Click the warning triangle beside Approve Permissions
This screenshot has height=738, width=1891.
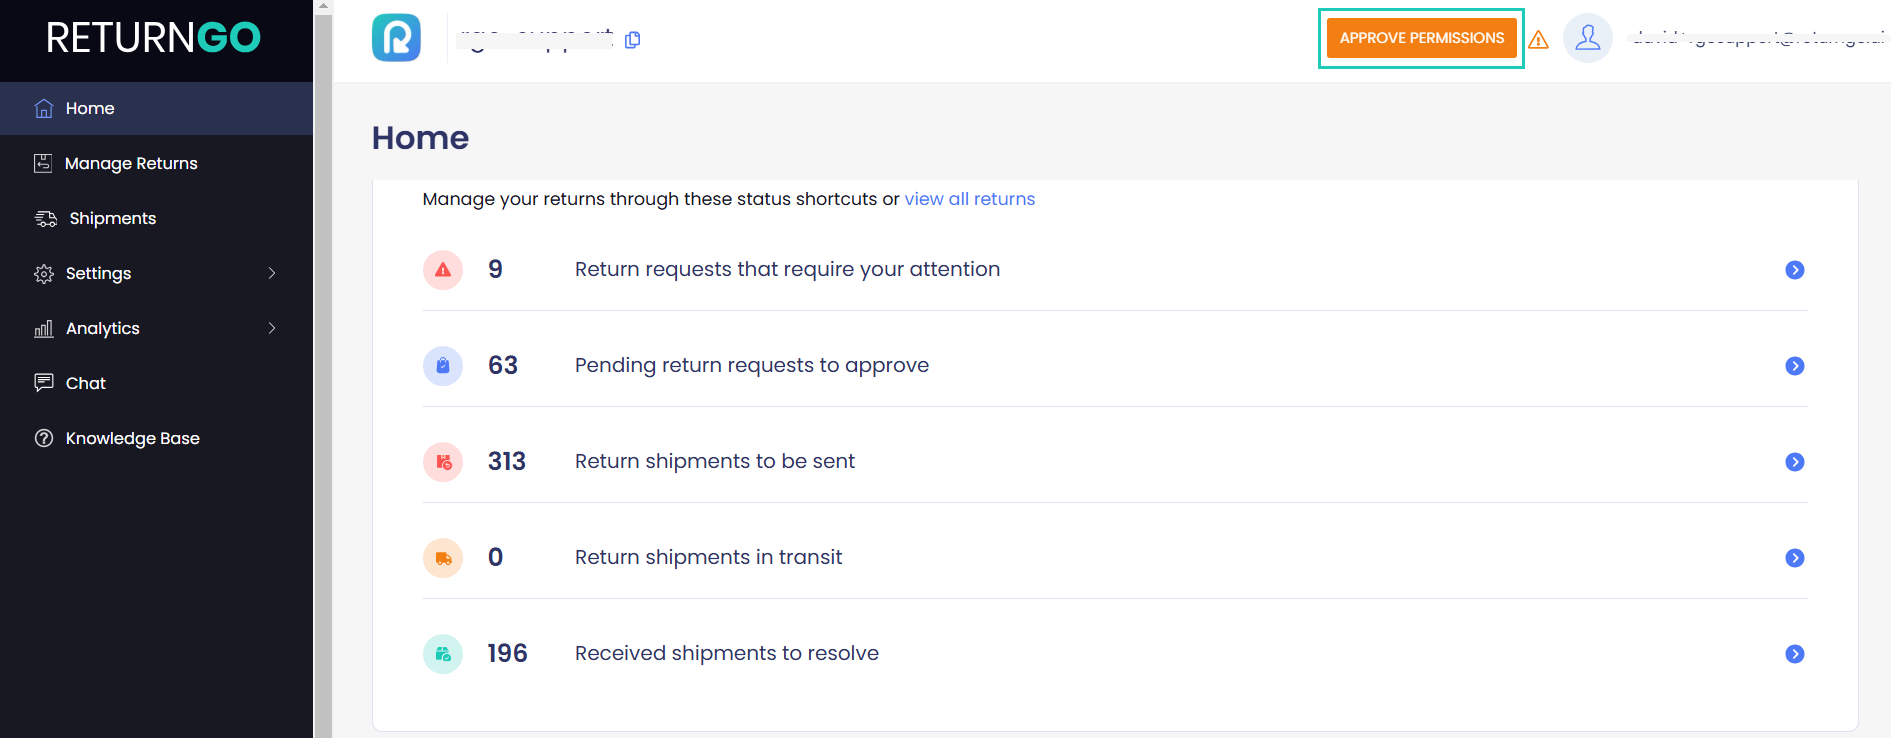(x=1539, y=39)
